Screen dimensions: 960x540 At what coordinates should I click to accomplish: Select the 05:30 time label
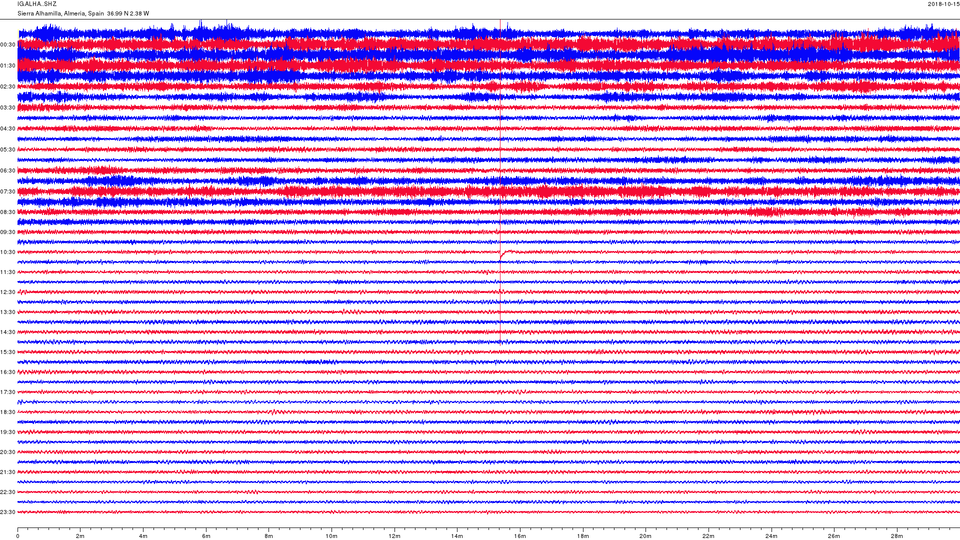[x=8, y=149]
